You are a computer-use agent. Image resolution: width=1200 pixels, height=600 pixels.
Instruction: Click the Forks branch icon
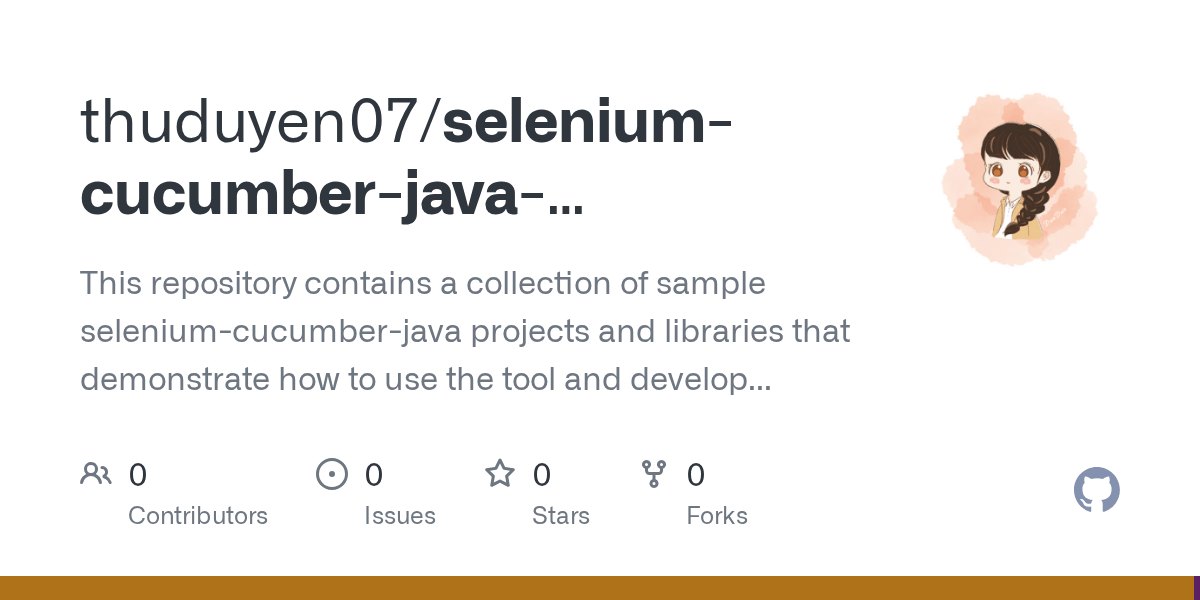click(654, 474)
